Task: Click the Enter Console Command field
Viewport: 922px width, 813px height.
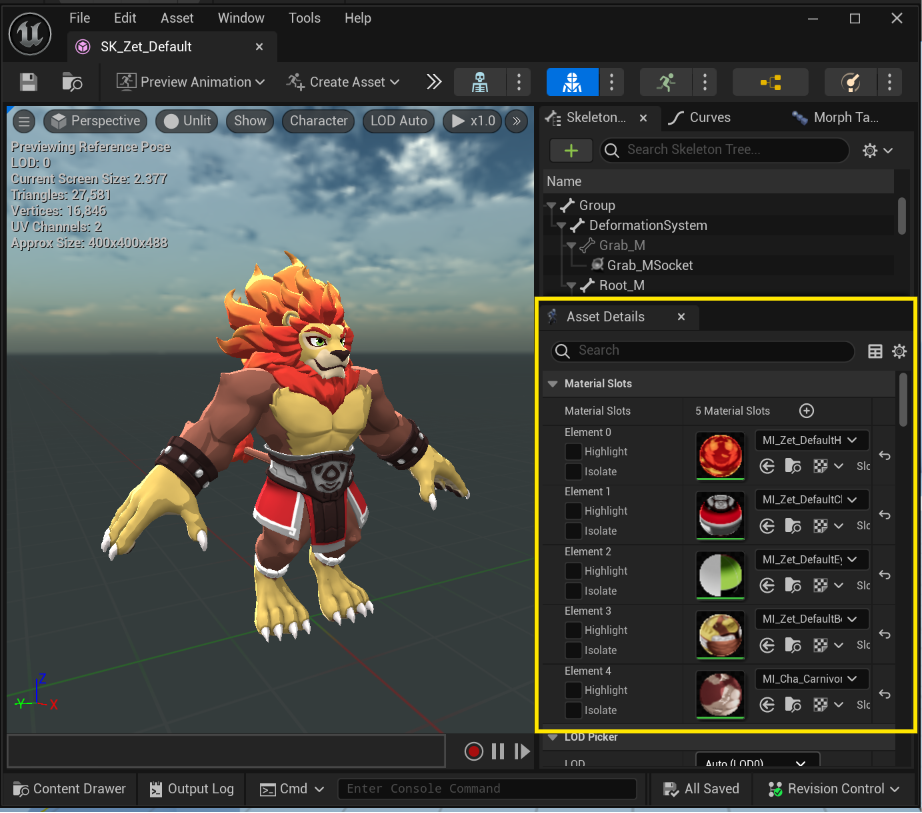Action: click(487, 789)
